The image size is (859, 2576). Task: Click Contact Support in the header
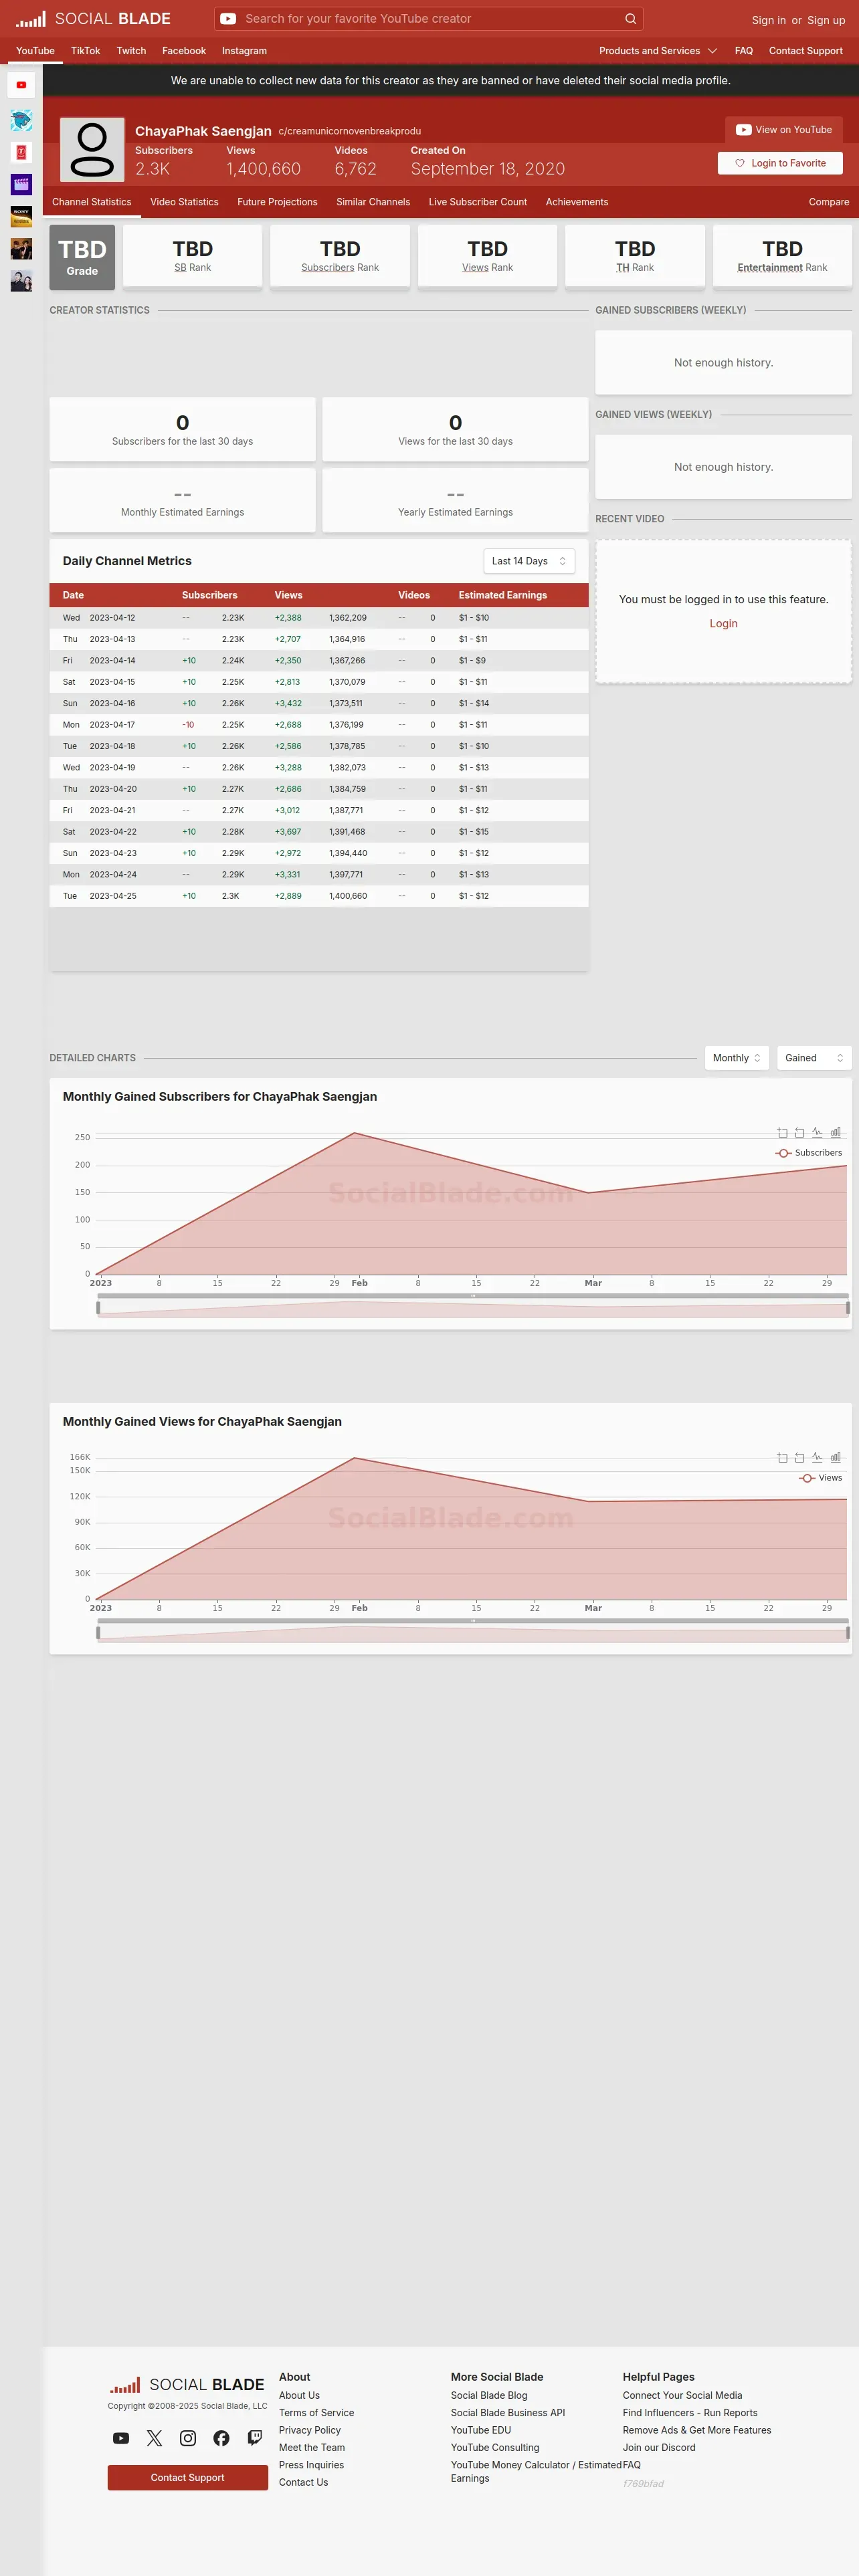[805, 51]
